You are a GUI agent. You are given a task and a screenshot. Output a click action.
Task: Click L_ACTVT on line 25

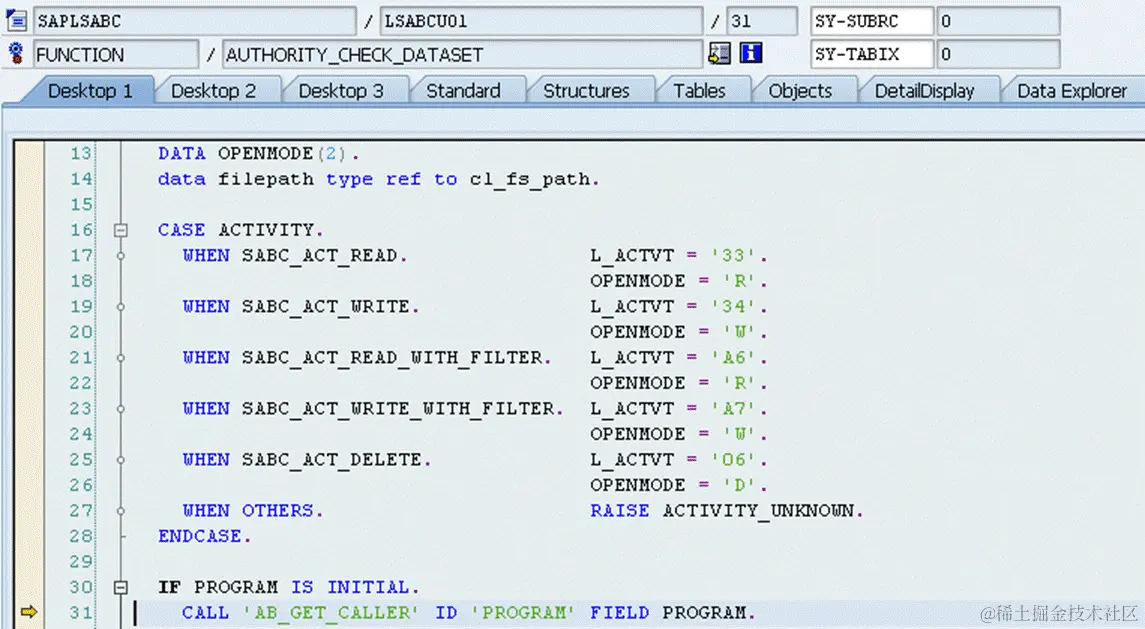(632, 460)
